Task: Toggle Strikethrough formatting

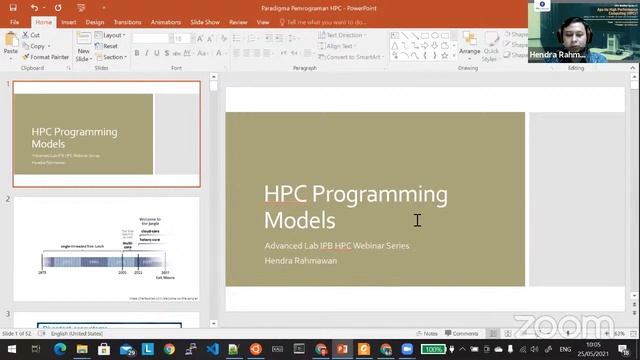Action: (x=176, y=53)
